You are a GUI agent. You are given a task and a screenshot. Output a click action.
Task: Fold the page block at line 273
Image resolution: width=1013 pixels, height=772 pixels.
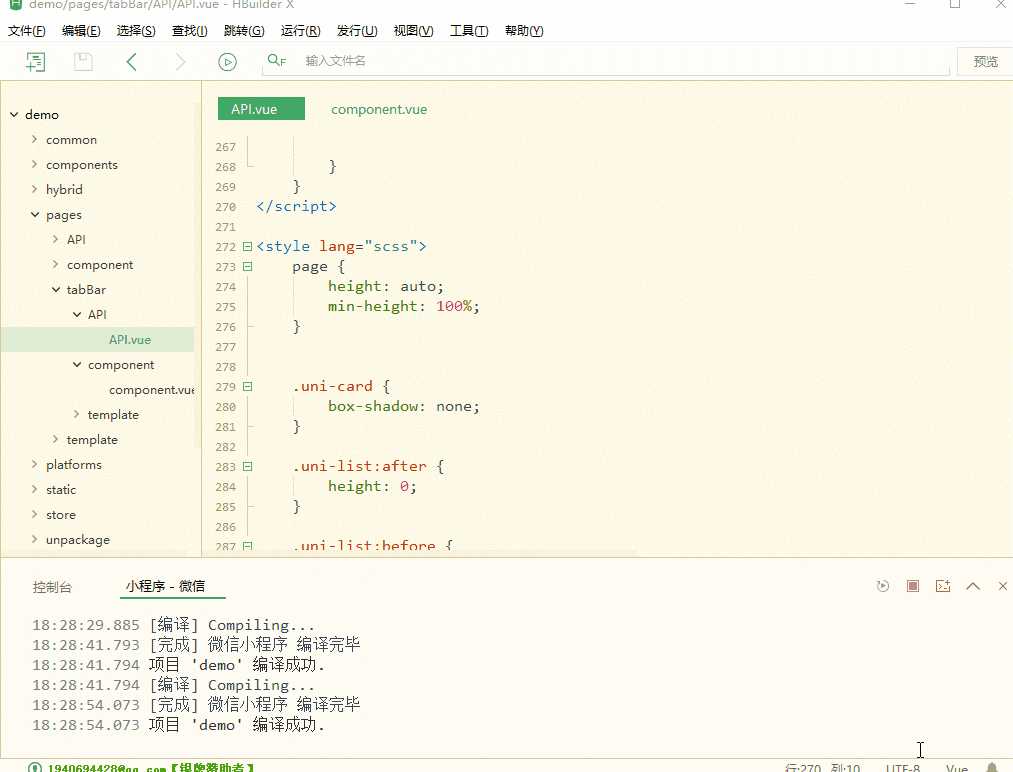tap(247, 266)
